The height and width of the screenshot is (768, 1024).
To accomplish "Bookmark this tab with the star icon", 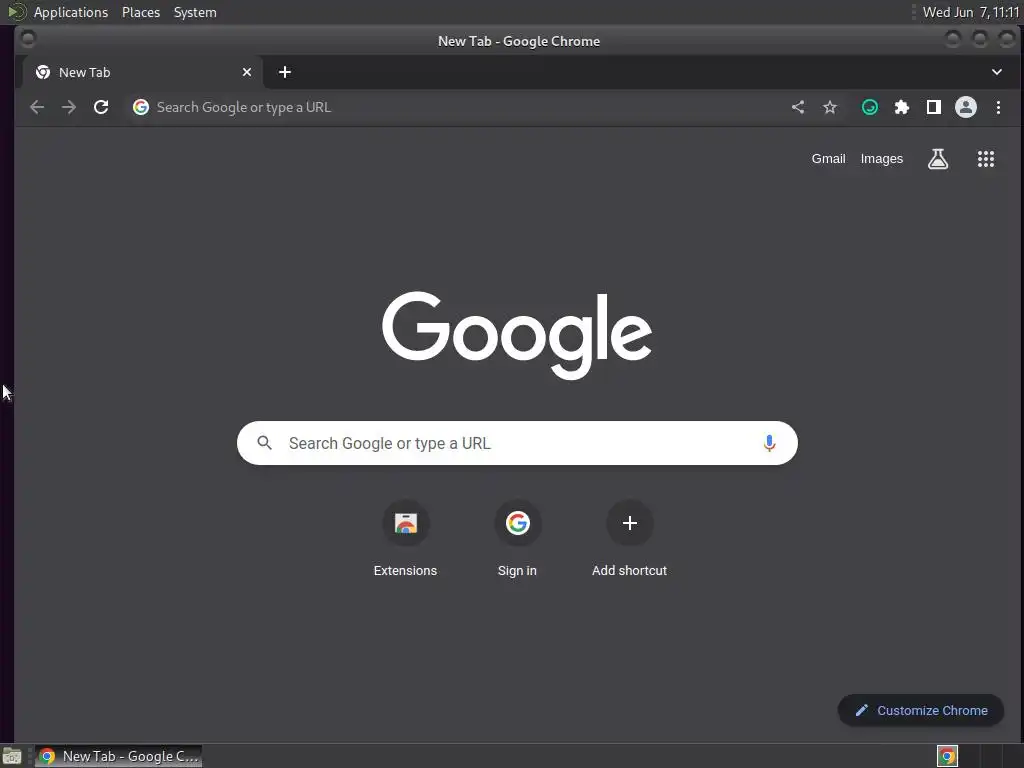I will [830, 107].
